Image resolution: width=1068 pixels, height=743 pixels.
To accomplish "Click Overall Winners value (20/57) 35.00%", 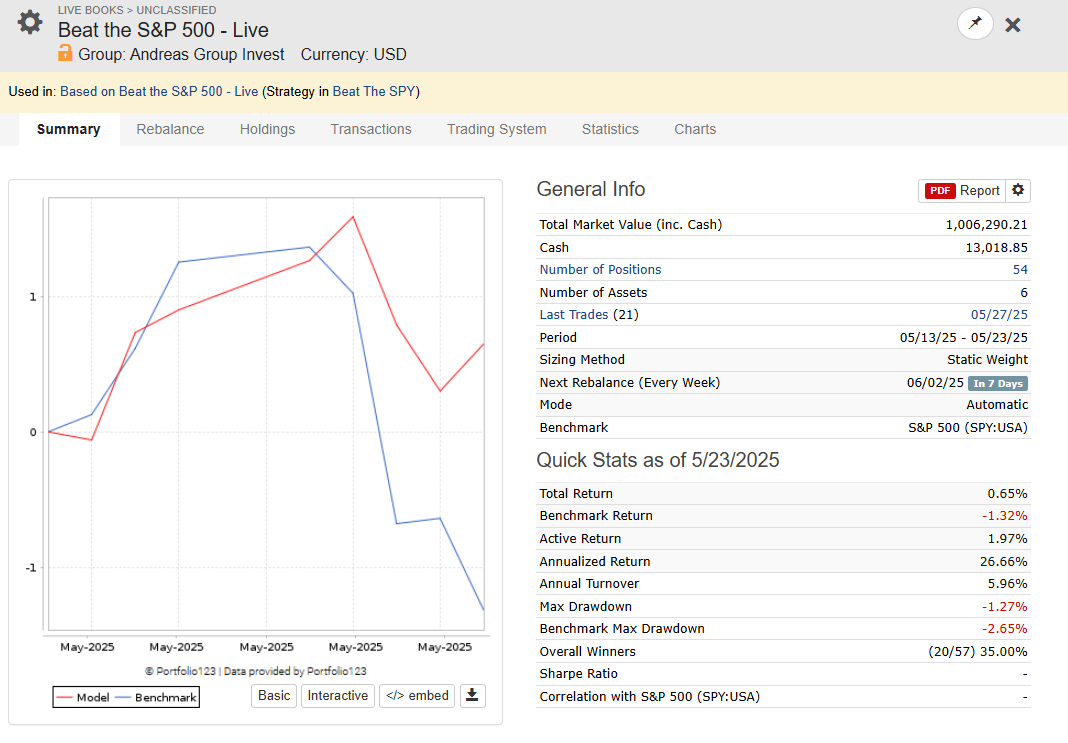I will [x=978, y=652].
